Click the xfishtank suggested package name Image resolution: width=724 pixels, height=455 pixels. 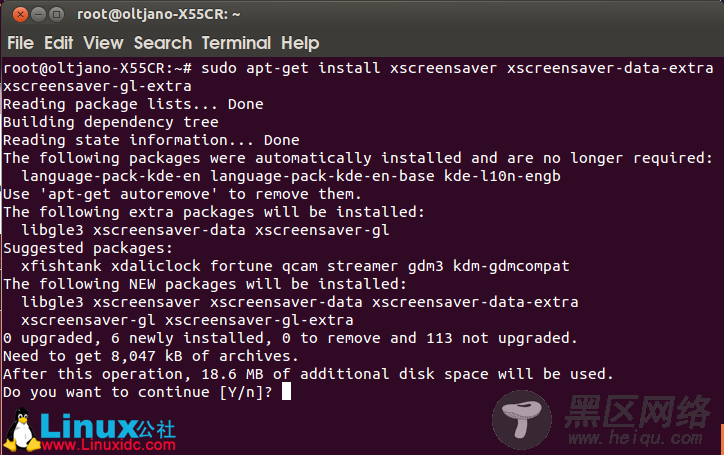pyautogui.click(x=61, y=266)
